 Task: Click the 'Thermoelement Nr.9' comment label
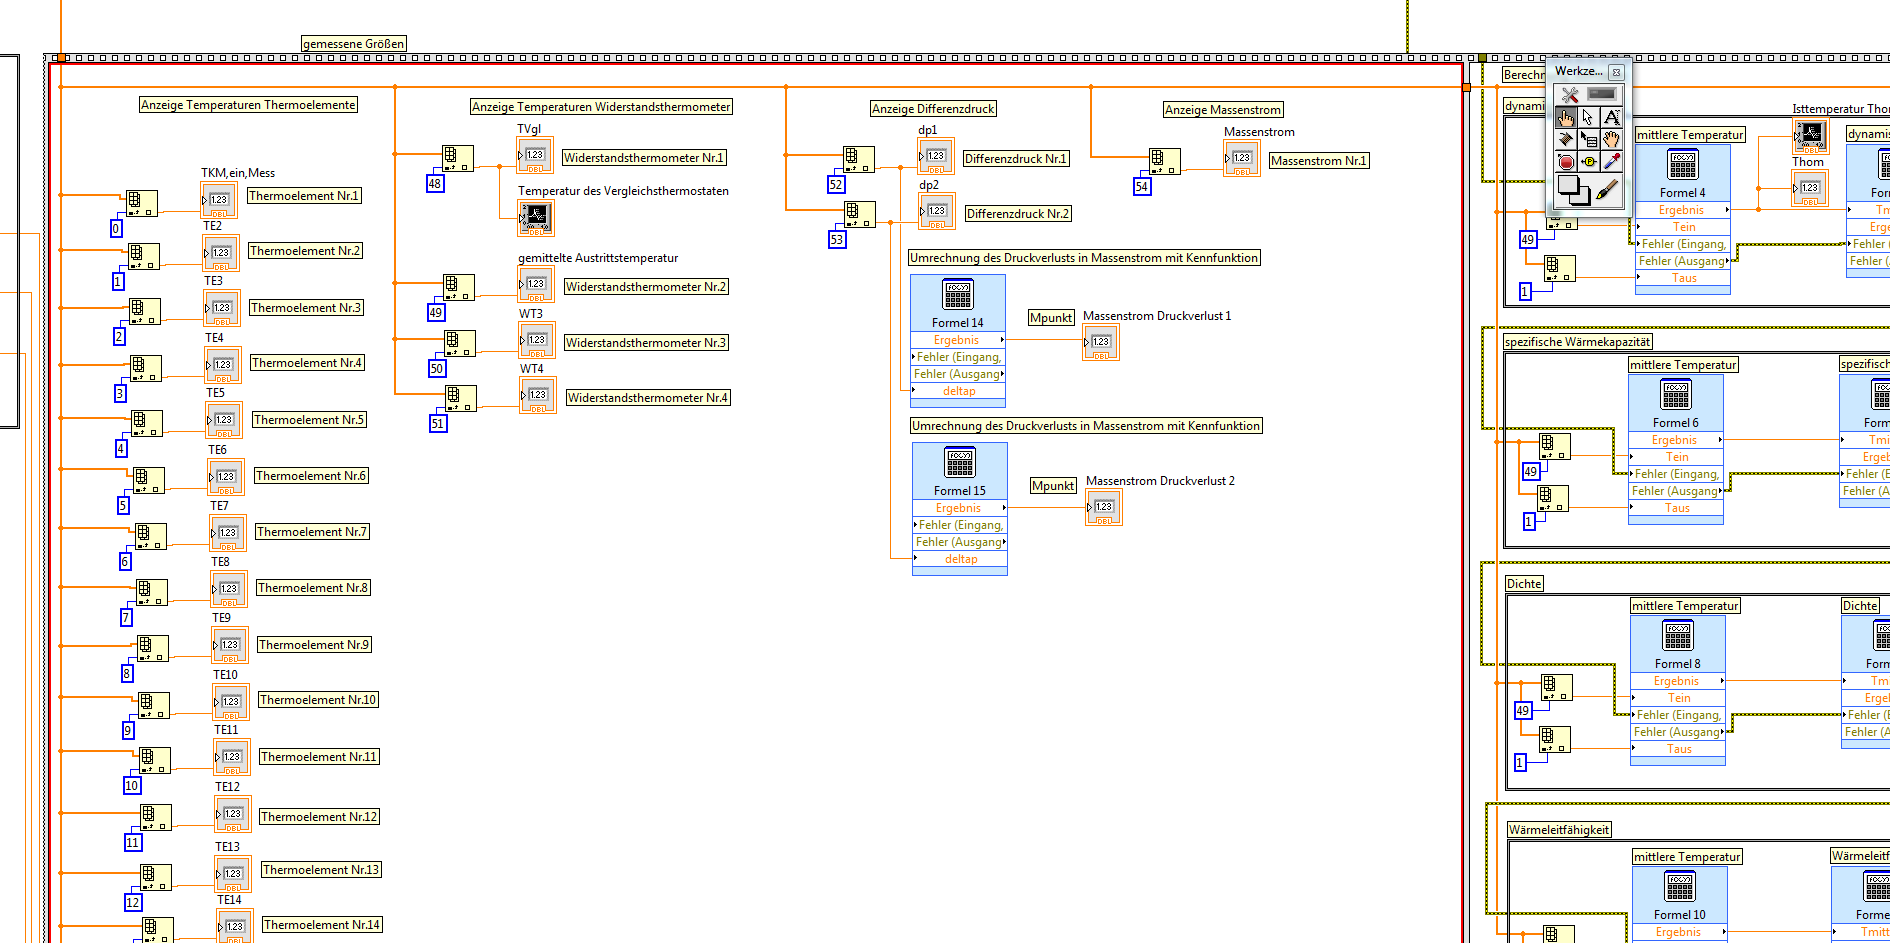[x=315, y=645]
